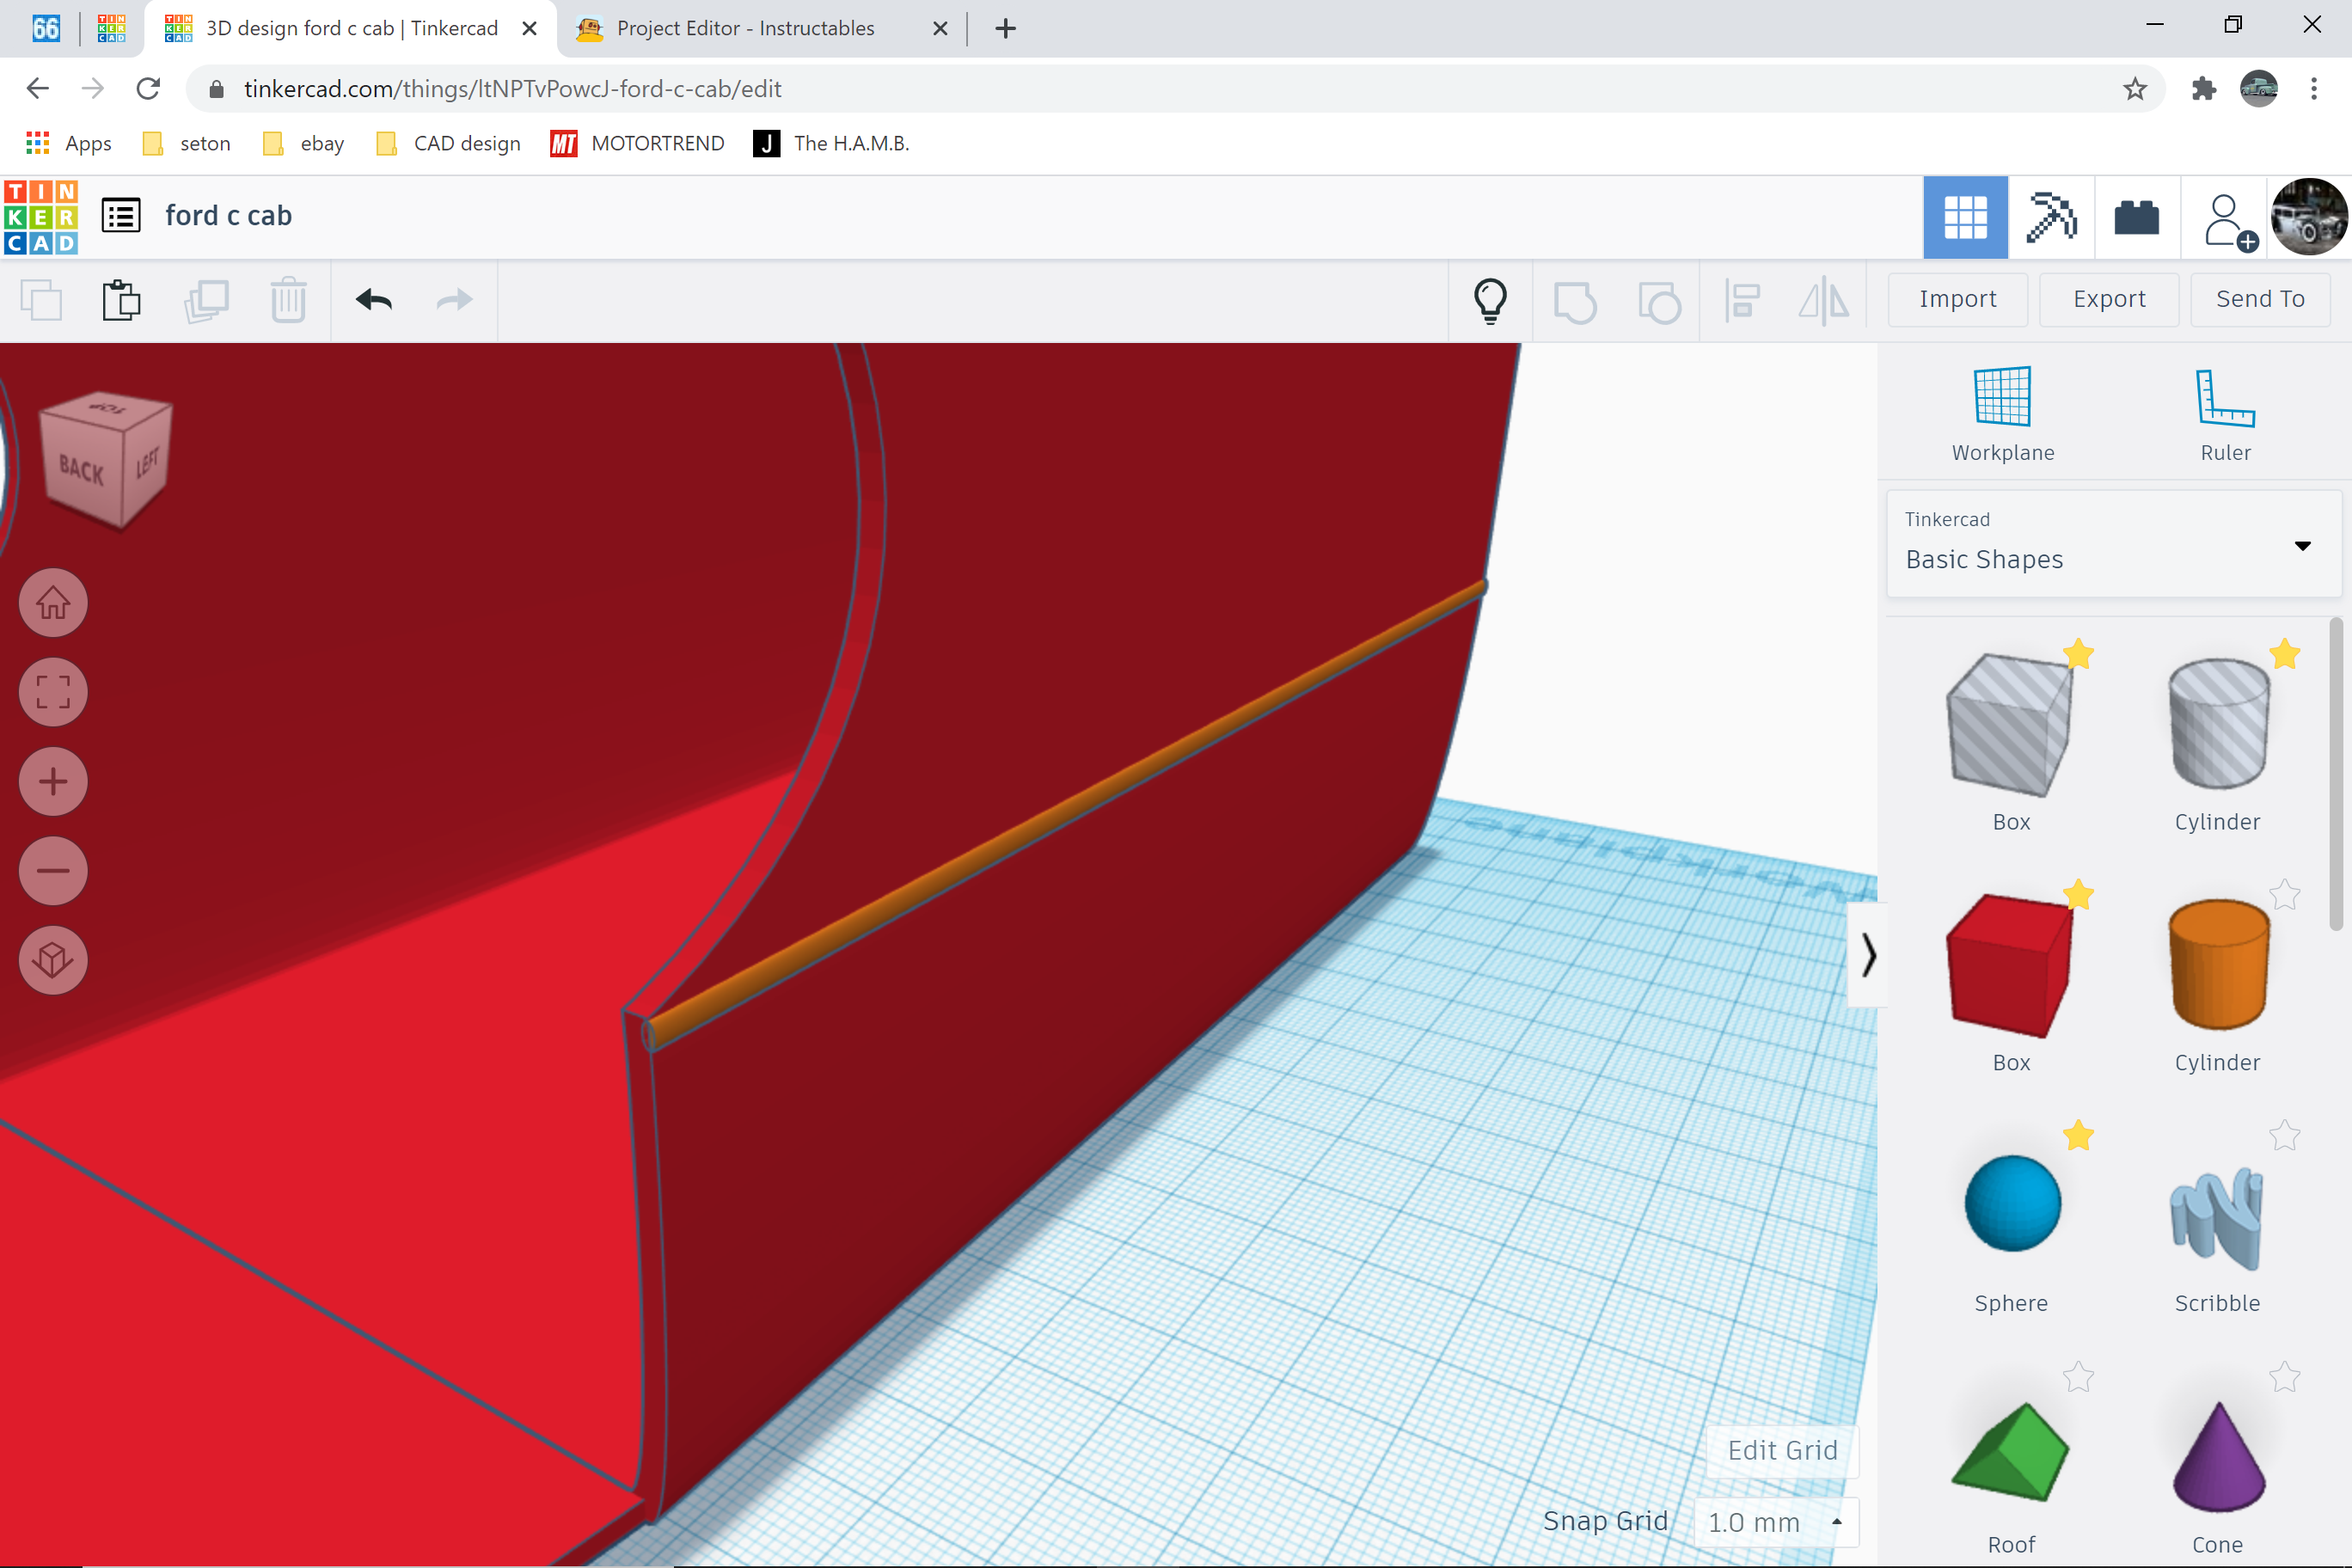Favorite the Cone star
Image resolution: width=2352 pixels, height=1568 pixels.
[2285, 1377]
